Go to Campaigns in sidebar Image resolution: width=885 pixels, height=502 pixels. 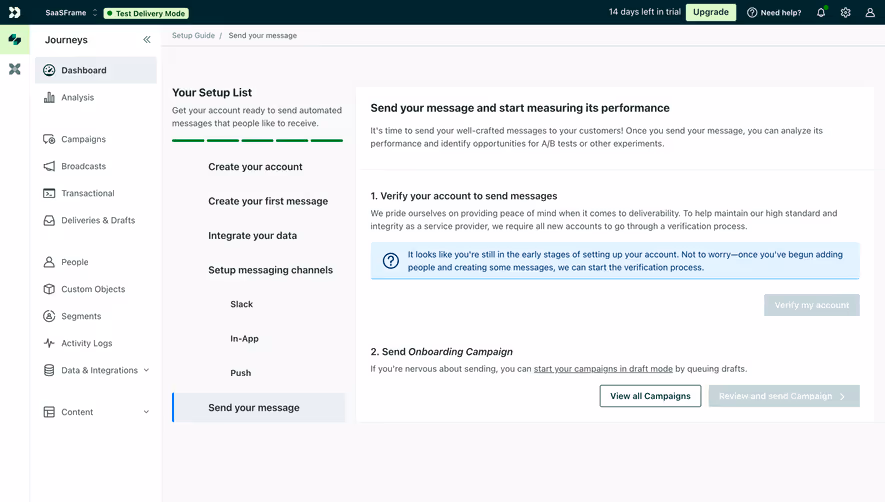pos(96,139)
